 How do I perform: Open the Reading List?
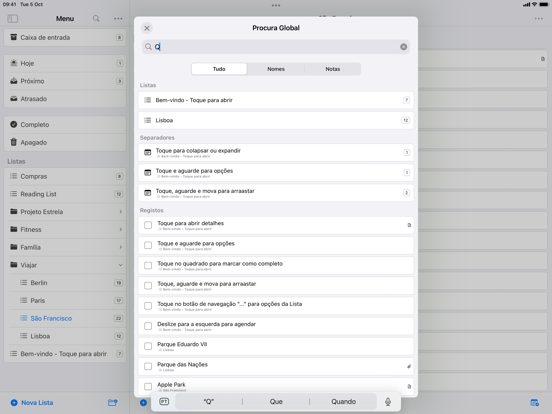tap(65, 194)
